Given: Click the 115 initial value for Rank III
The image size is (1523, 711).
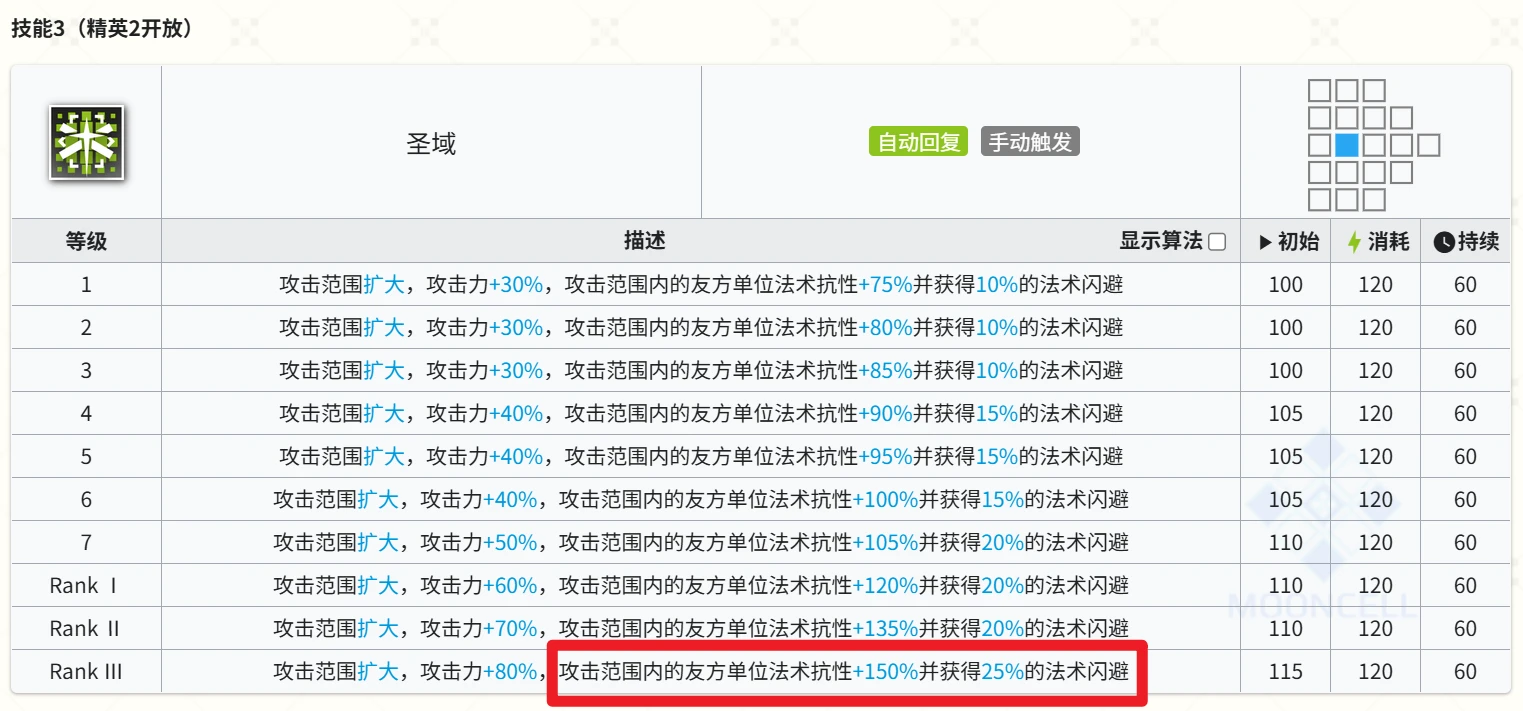Looking at the screenshot, I should (x=1285, y=672).
